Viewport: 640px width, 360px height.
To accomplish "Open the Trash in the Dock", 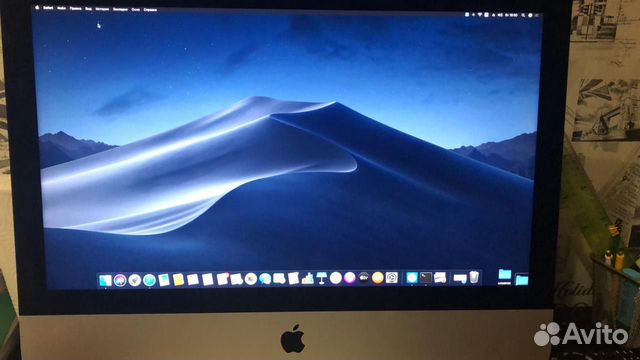I will point(474,277).
